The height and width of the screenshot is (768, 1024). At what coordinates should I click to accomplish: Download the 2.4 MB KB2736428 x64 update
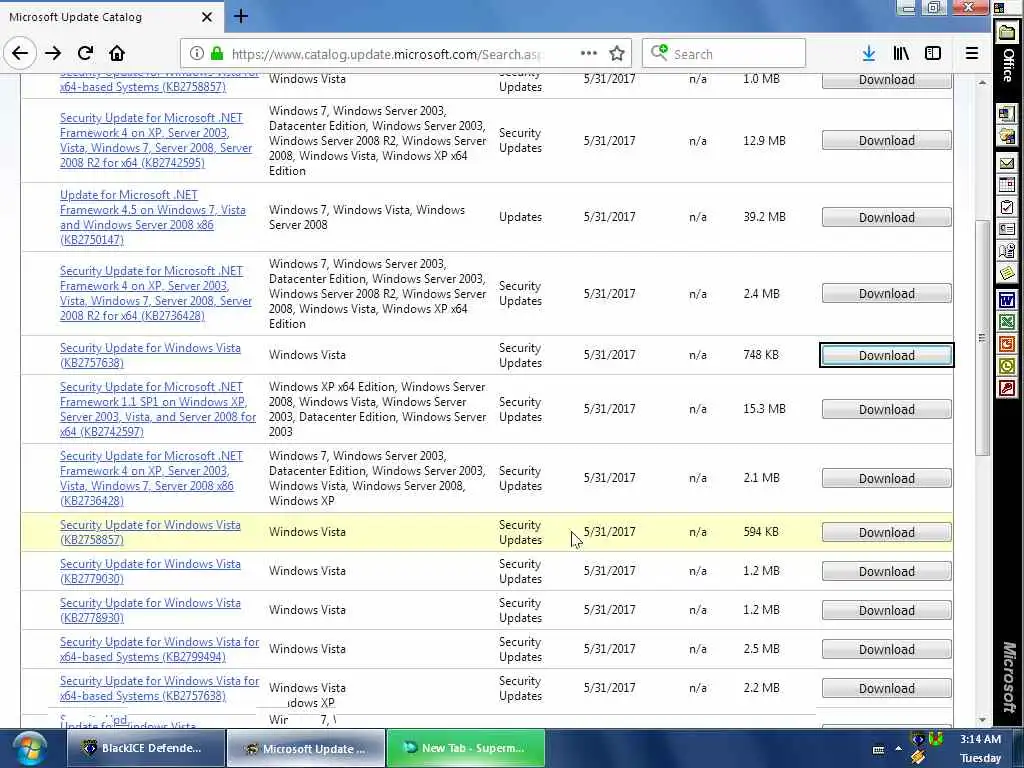(x=886, y=294)
